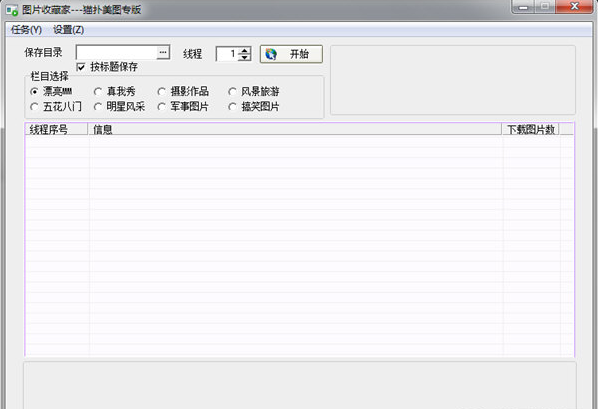Decrease thread count with the down arrow

(x=244, y=57)
